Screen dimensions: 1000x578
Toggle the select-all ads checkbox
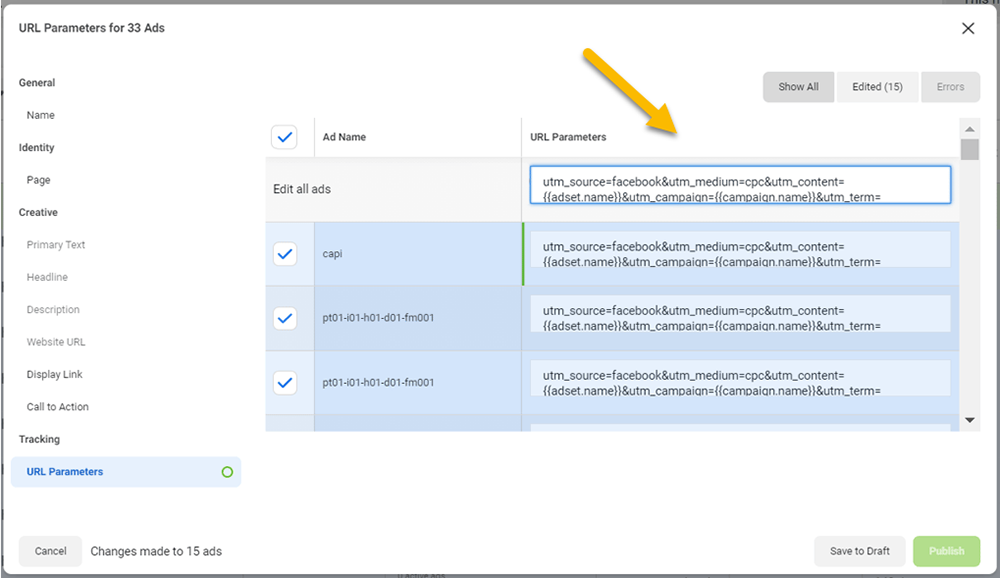point(285,138)
